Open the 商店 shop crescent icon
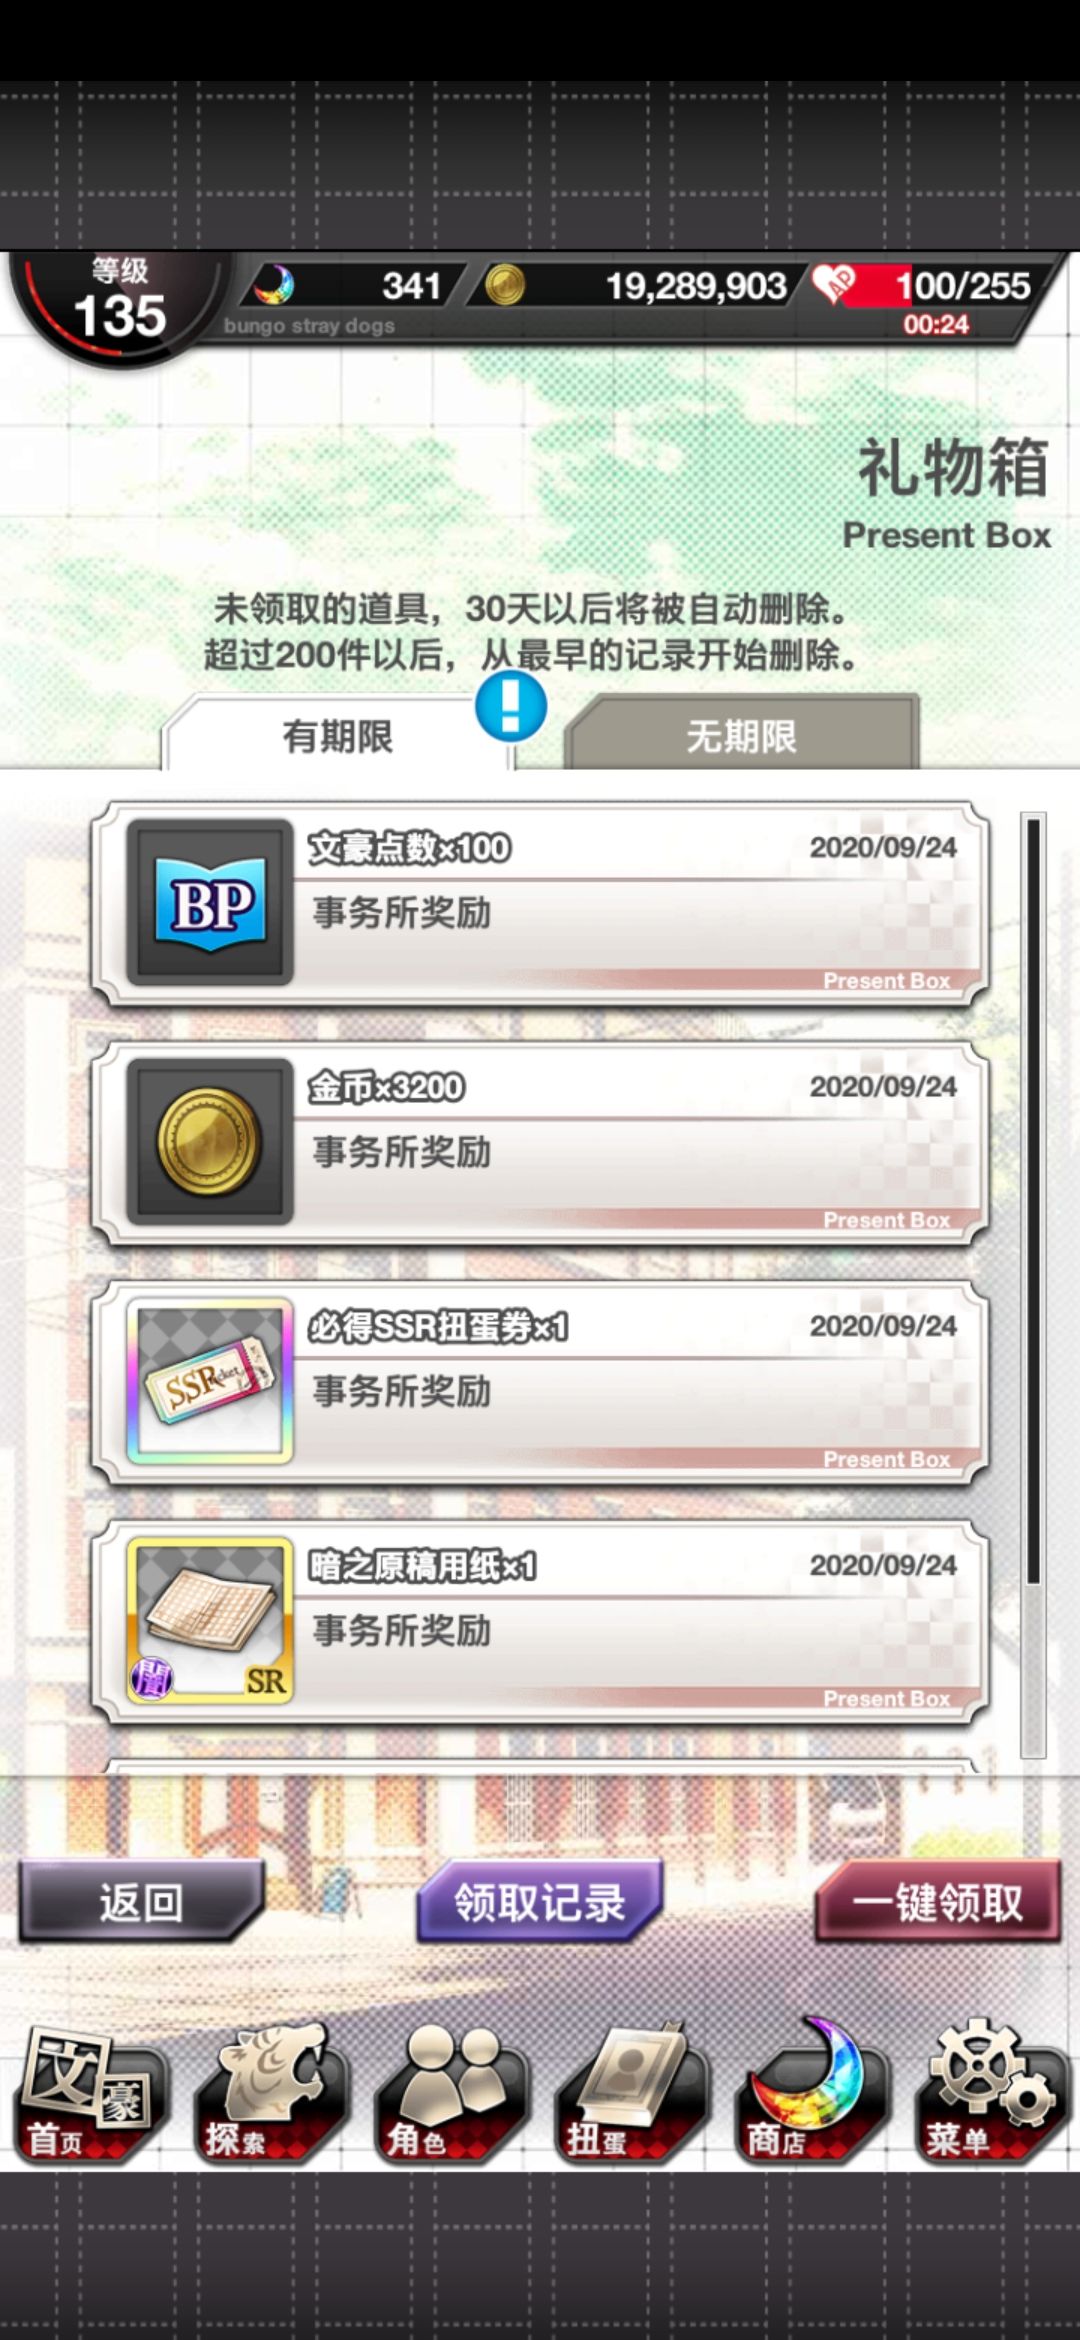The width and height of the screenshot is (1080, 2340). pos(811,2095)
